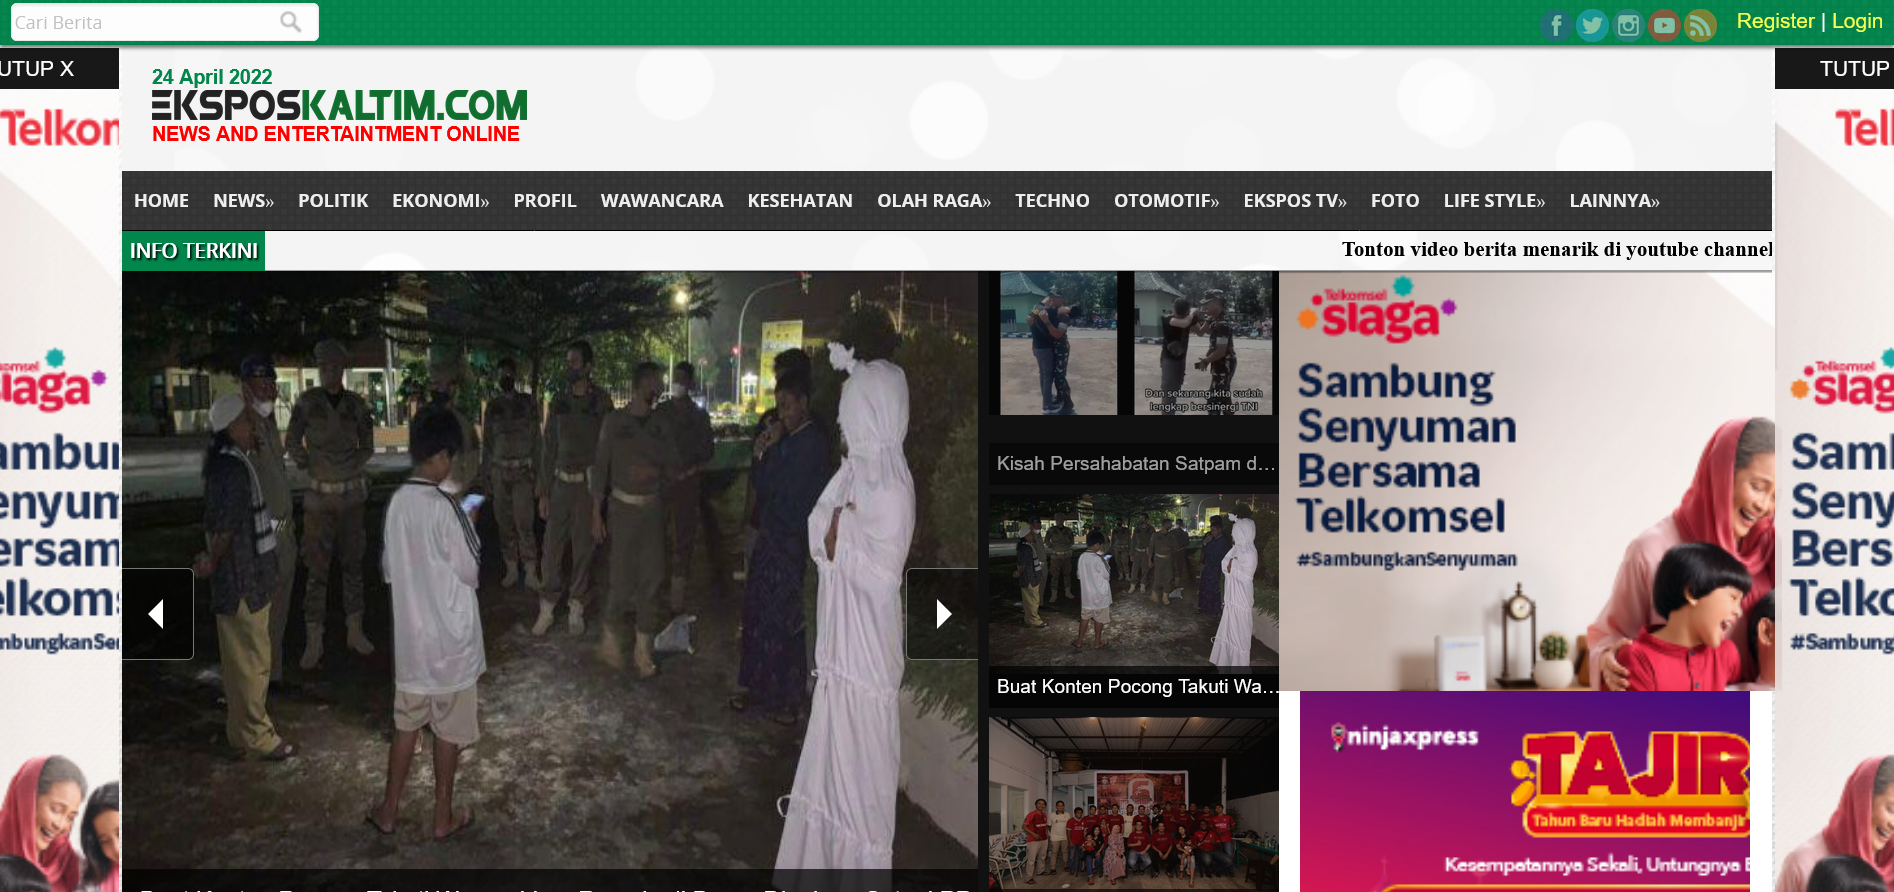This screenshot has height=892, width=1894.
Task: Open the Instagram social icon
Action: click(1628, 25)
